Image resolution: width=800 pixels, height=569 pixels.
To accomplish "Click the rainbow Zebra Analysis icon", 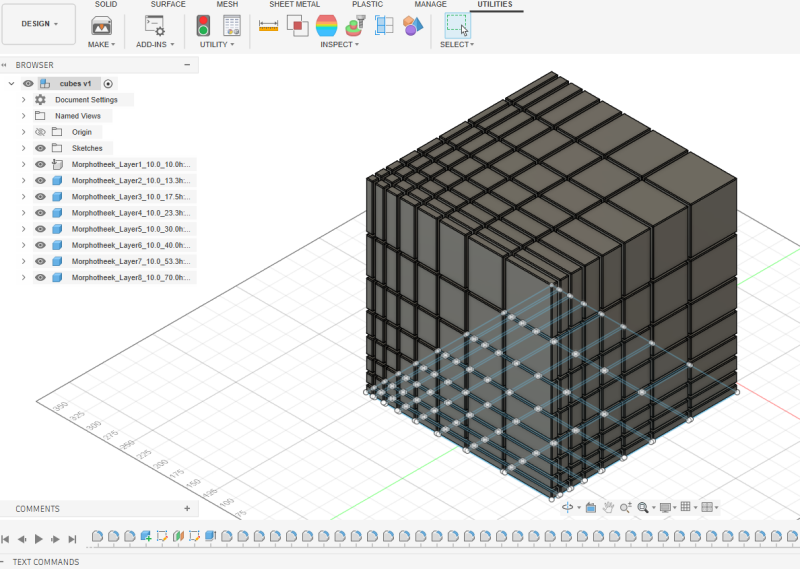I will [x=327, y=26].
